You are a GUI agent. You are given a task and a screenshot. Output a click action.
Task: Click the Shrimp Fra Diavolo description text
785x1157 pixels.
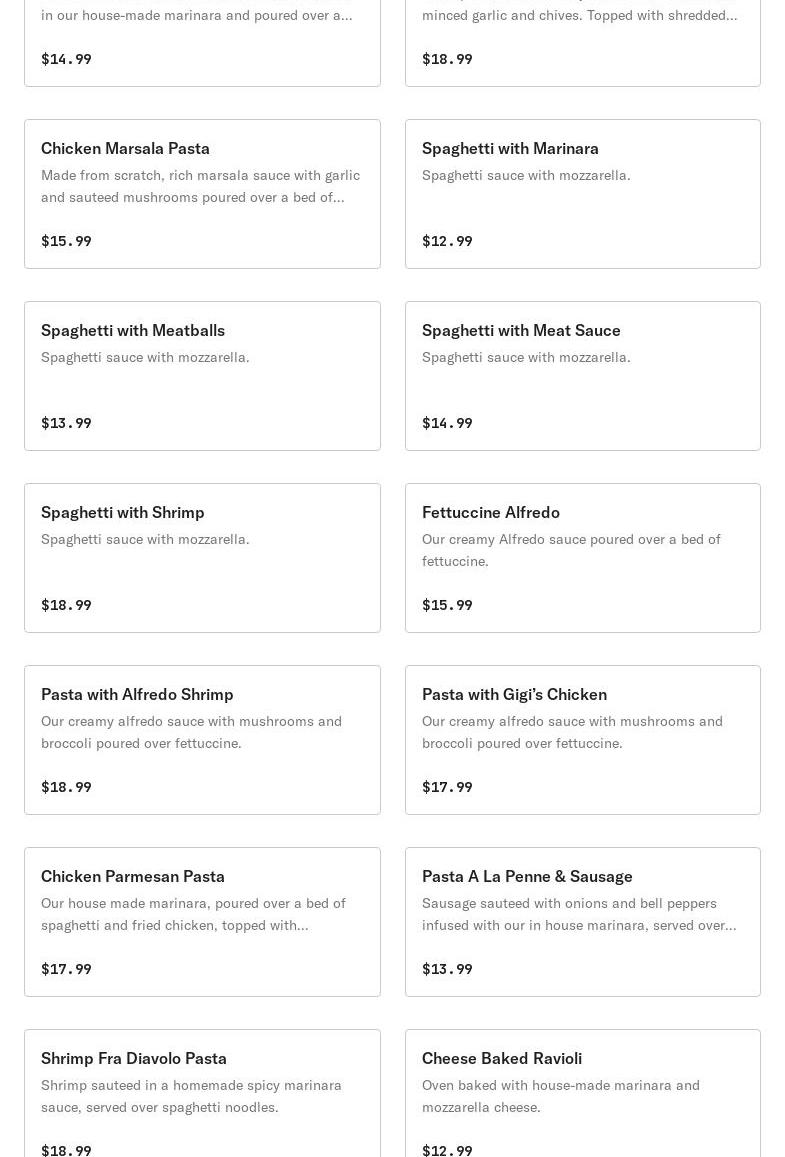pyautogui.click(x=191, y=1096)
